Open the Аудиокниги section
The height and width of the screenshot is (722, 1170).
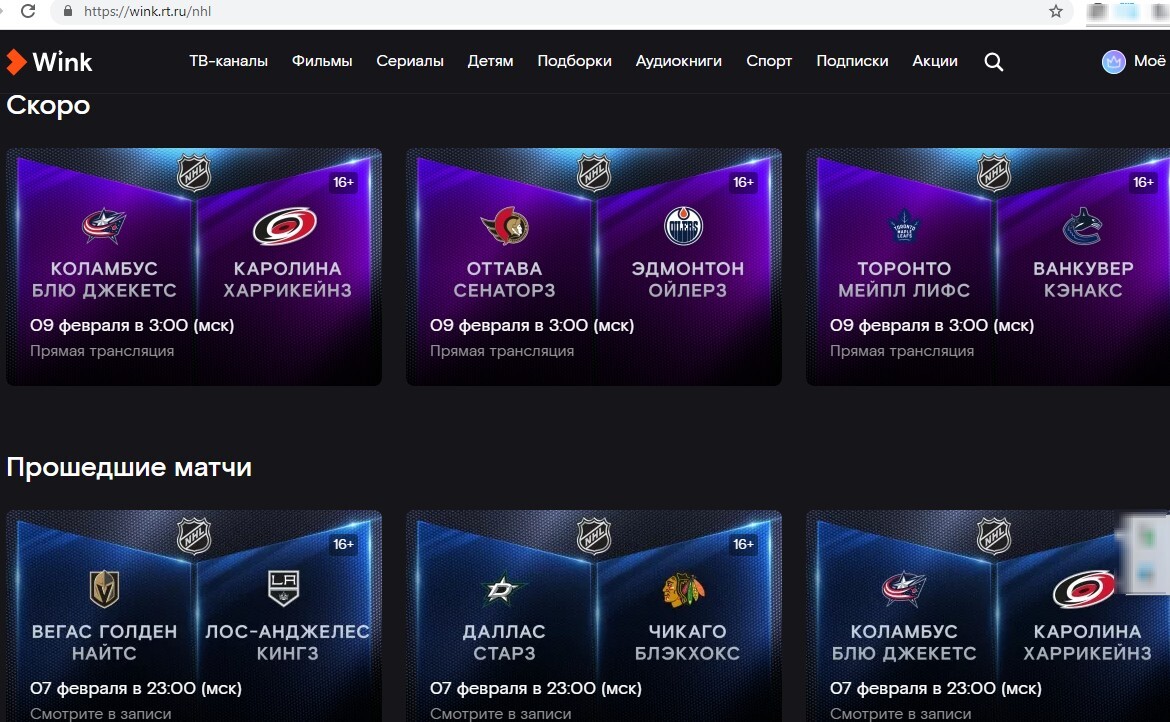click(678, 61)
